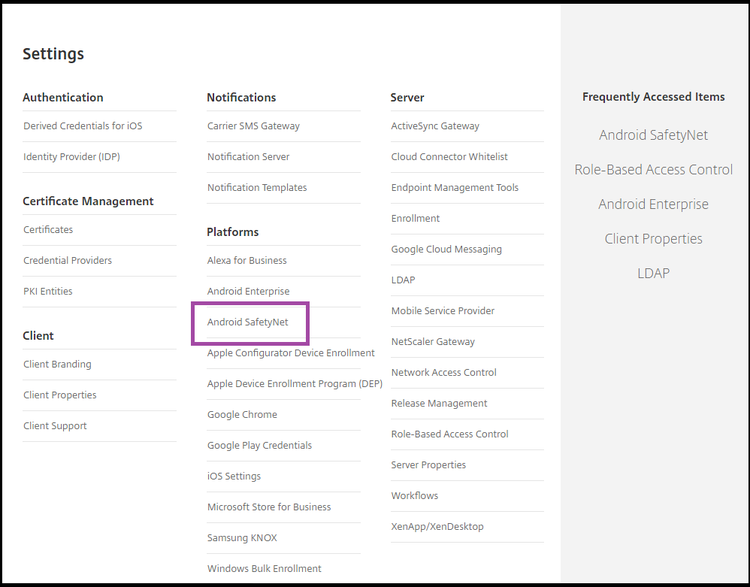Open Endpoint Management Tools
Screen dimensions: 750x587
pos(455,188)
